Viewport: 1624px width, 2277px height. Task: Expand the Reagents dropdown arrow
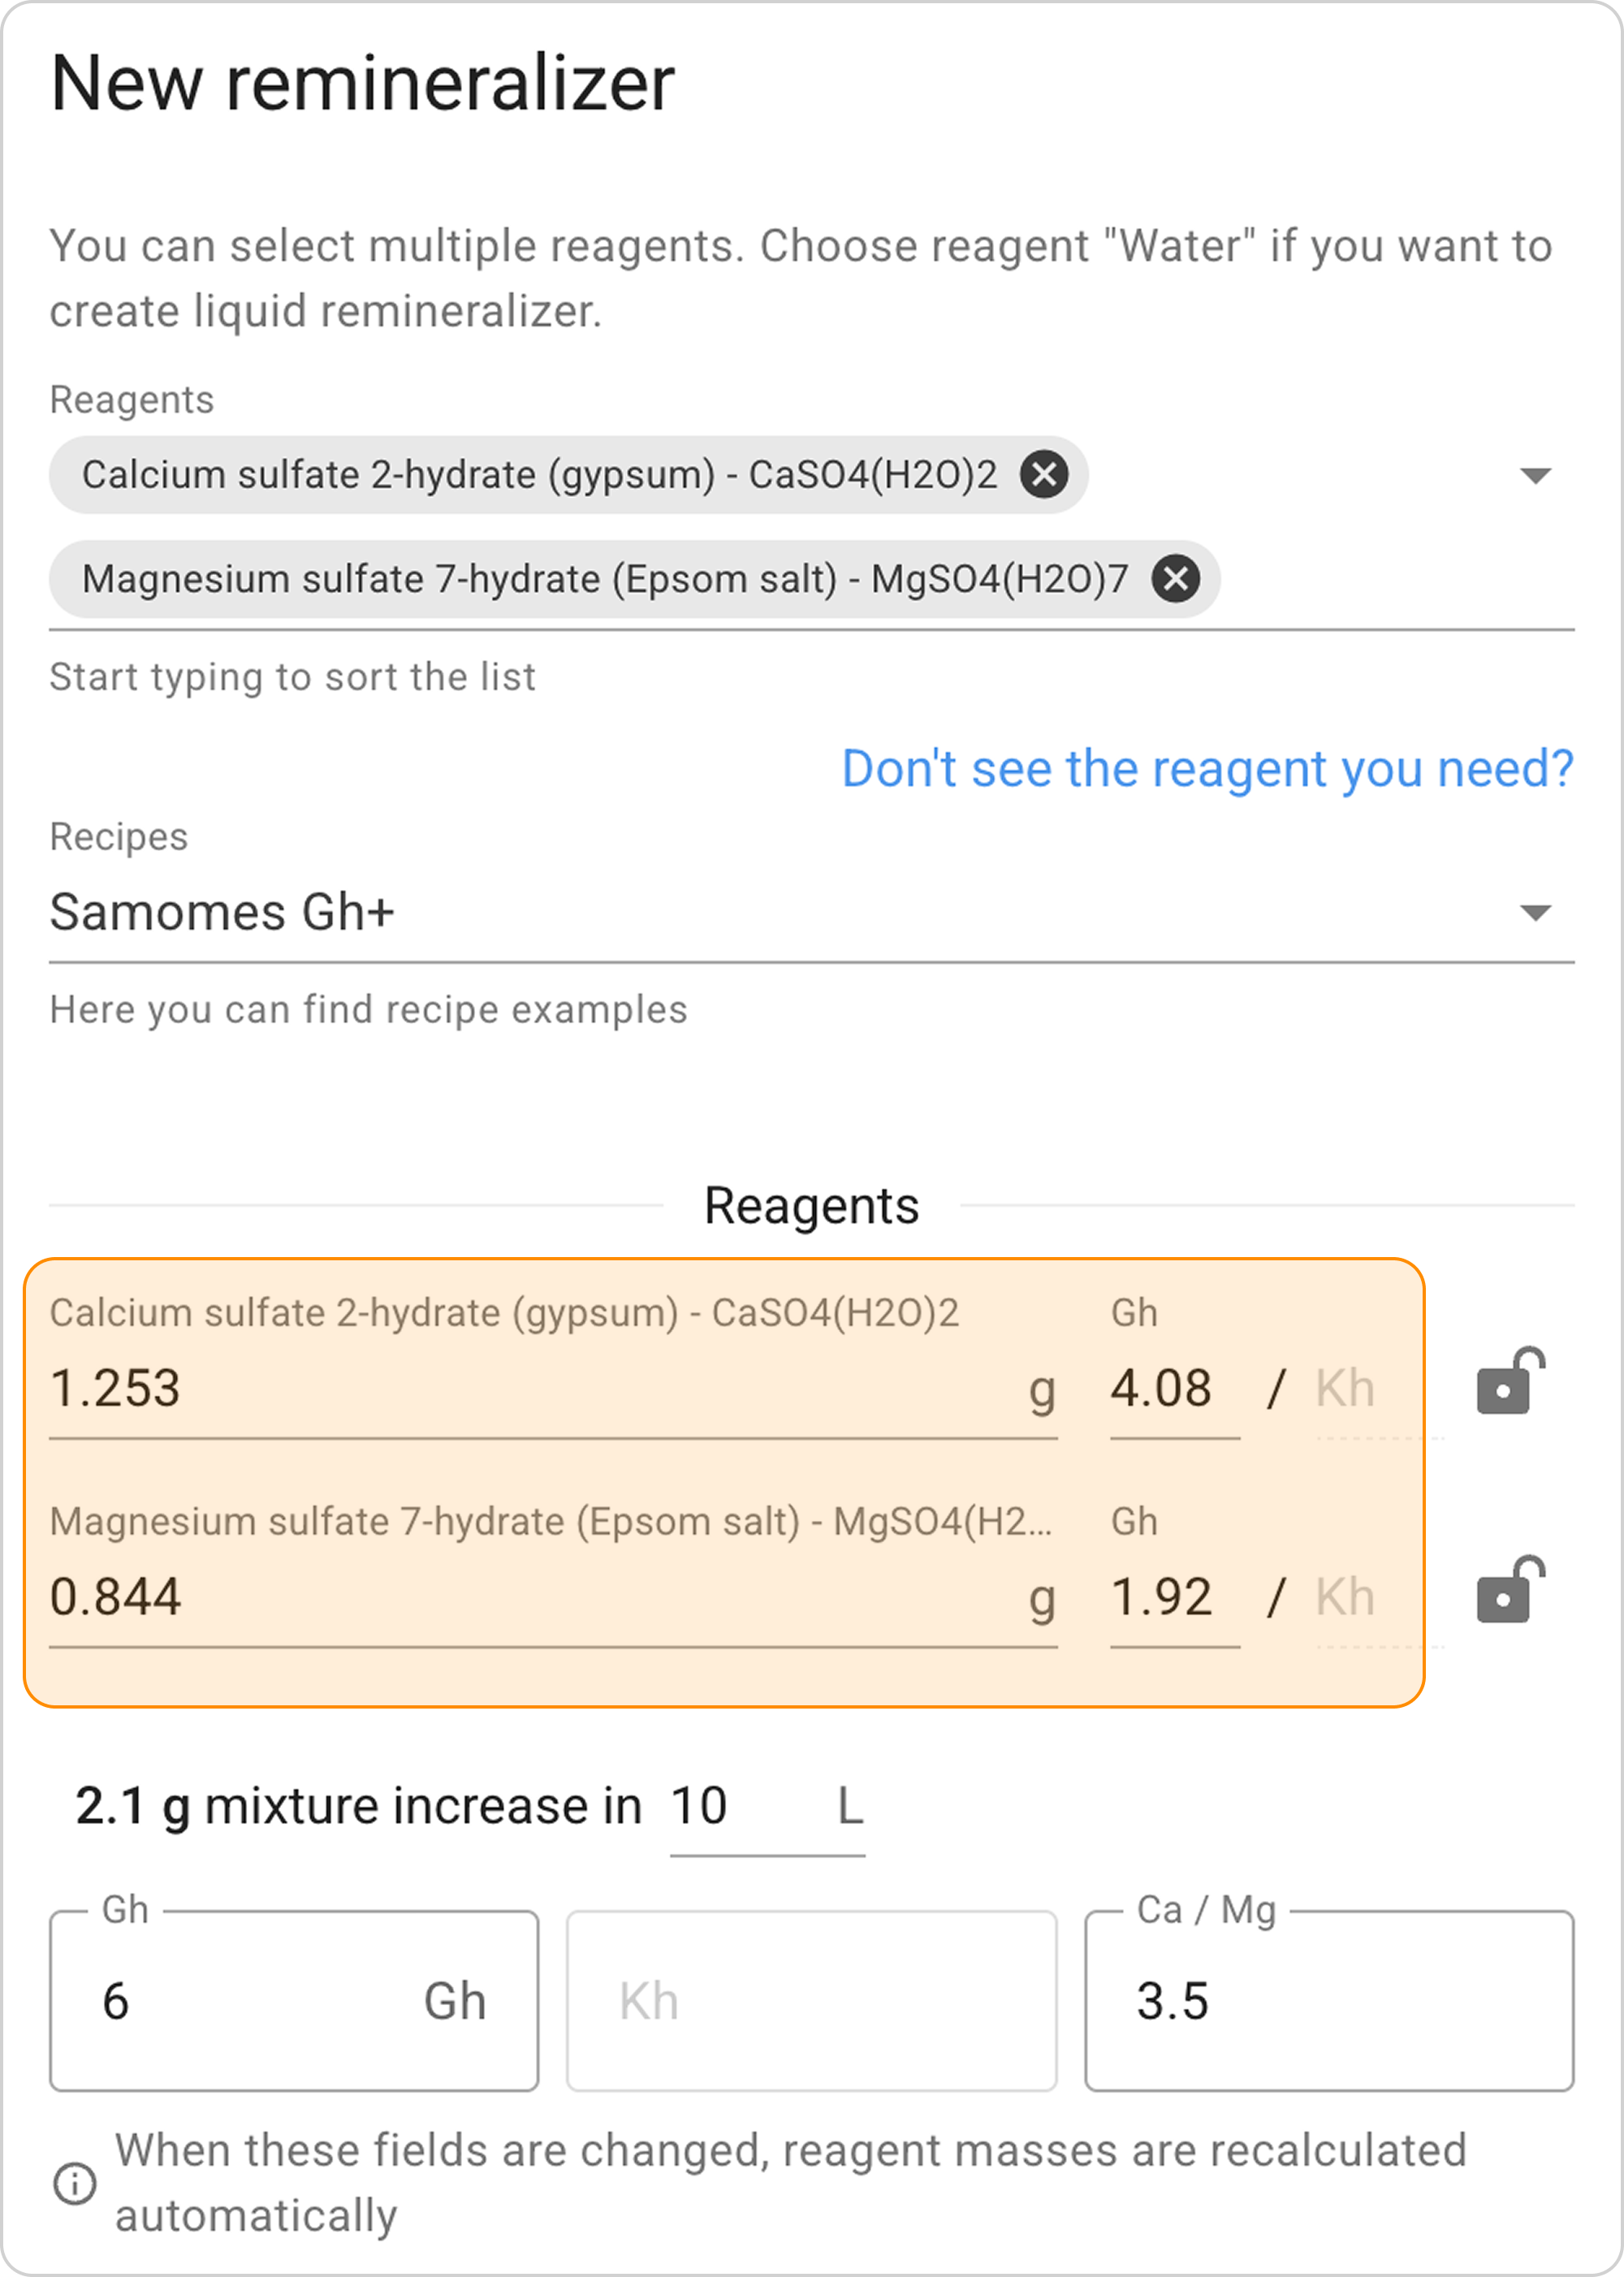pyautogui.click(x=1535, y=475)
